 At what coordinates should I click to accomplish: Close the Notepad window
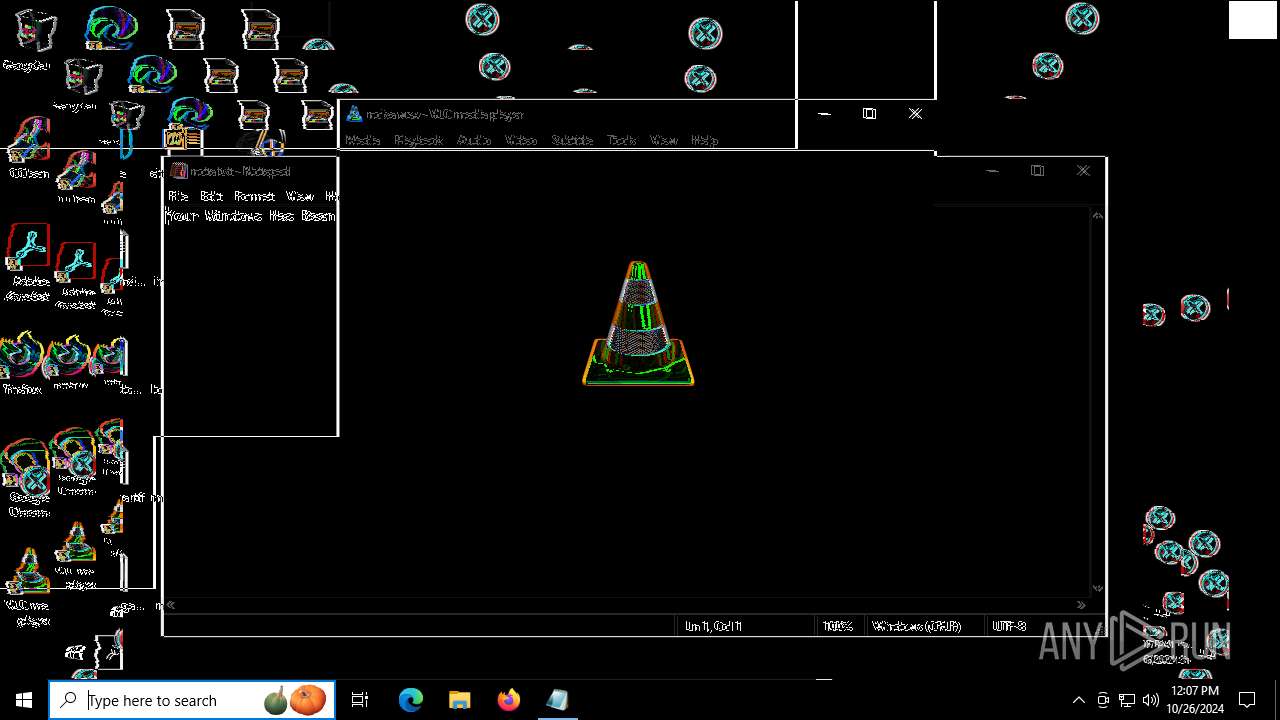(1083, 171)
